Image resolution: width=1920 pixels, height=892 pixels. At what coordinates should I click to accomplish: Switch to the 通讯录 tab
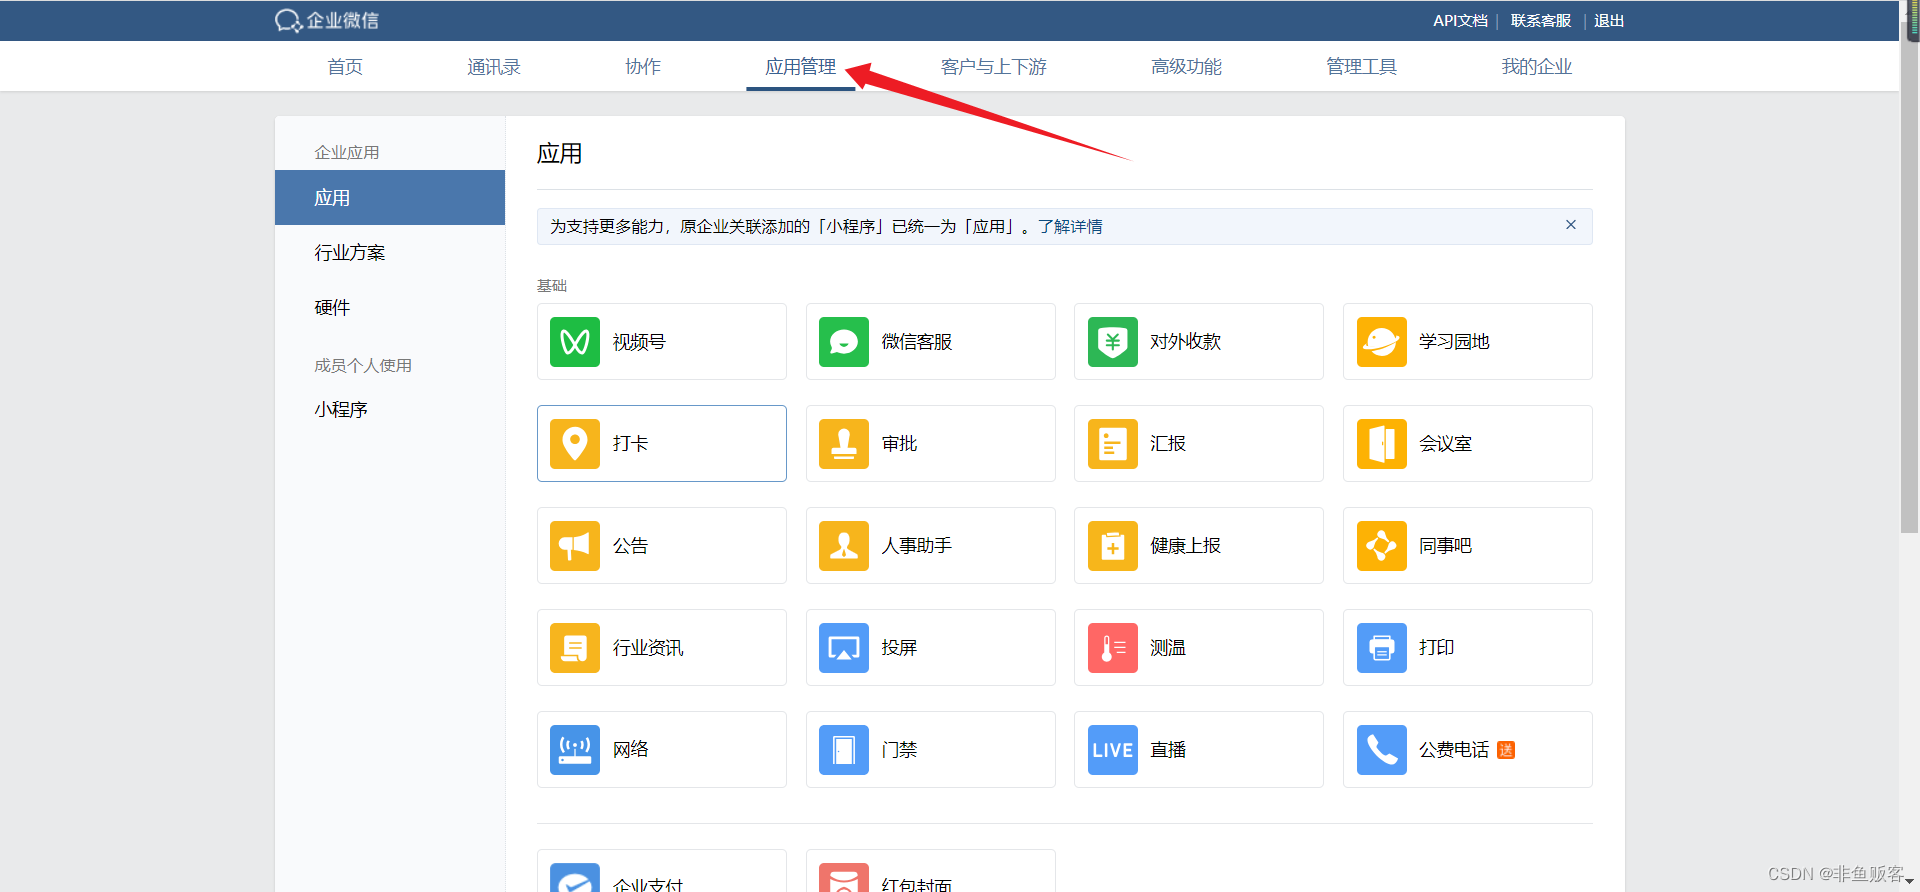coord(494,67)
